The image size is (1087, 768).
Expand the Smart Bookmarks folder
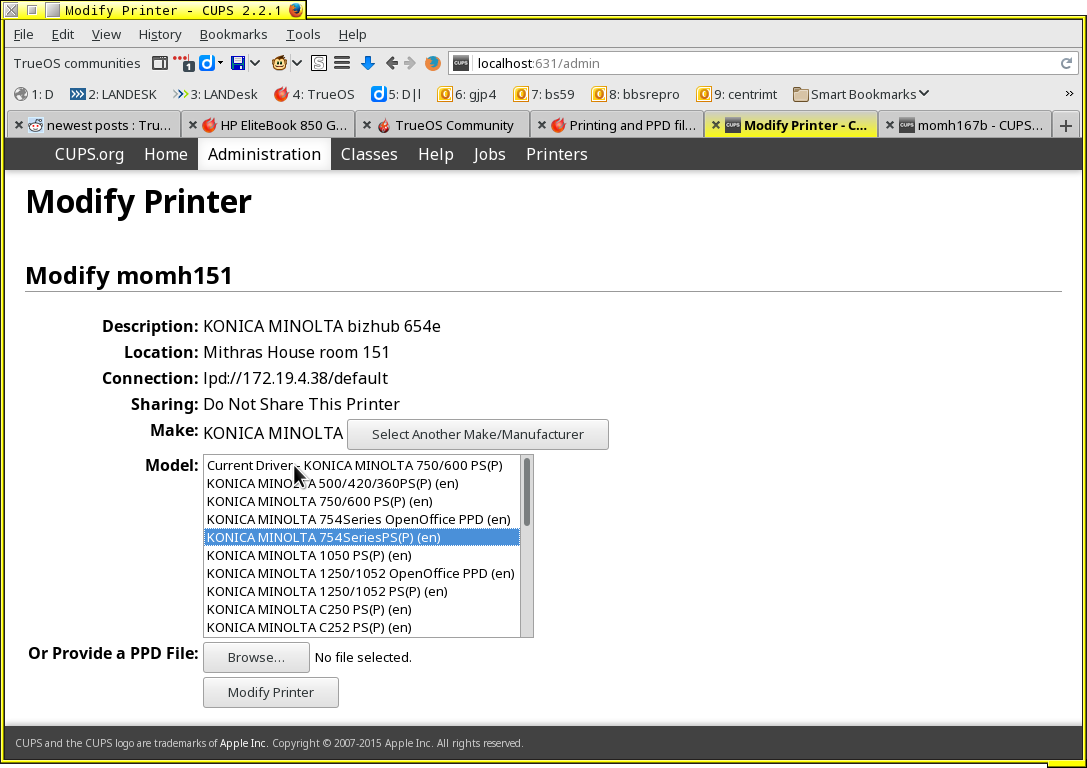861,94
